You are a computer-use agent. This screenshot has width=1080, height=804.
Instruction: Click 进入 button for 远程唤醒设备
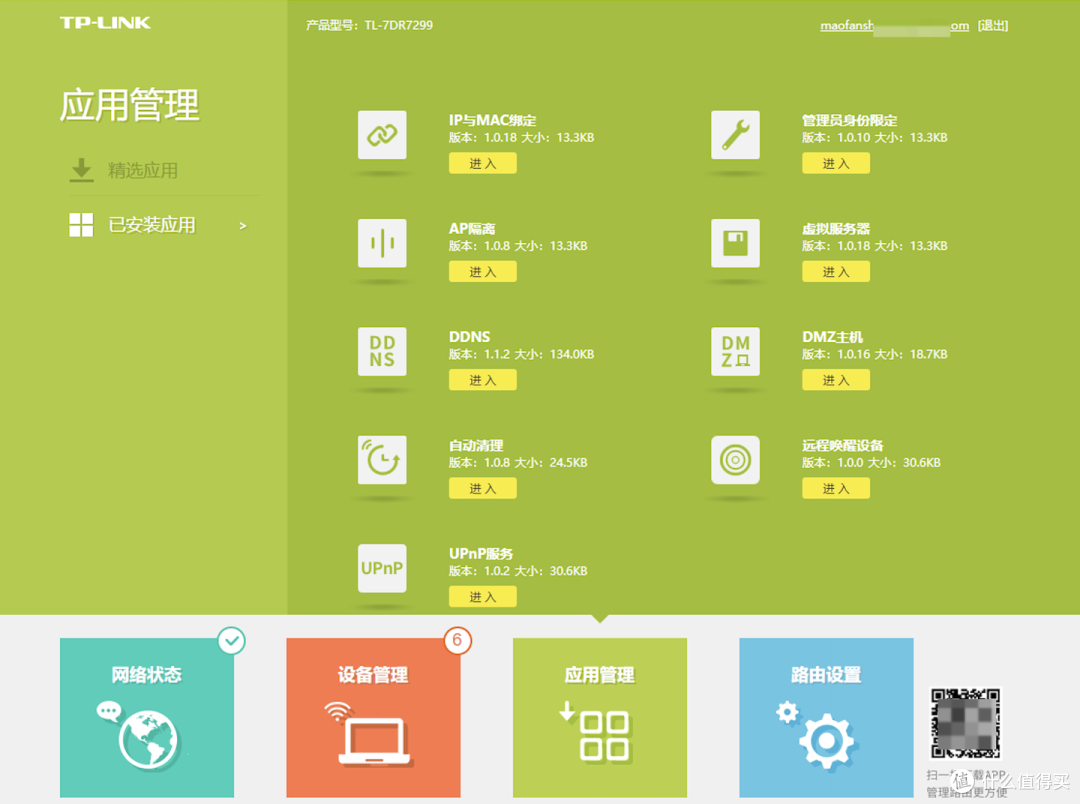click(x=836, y=488)
